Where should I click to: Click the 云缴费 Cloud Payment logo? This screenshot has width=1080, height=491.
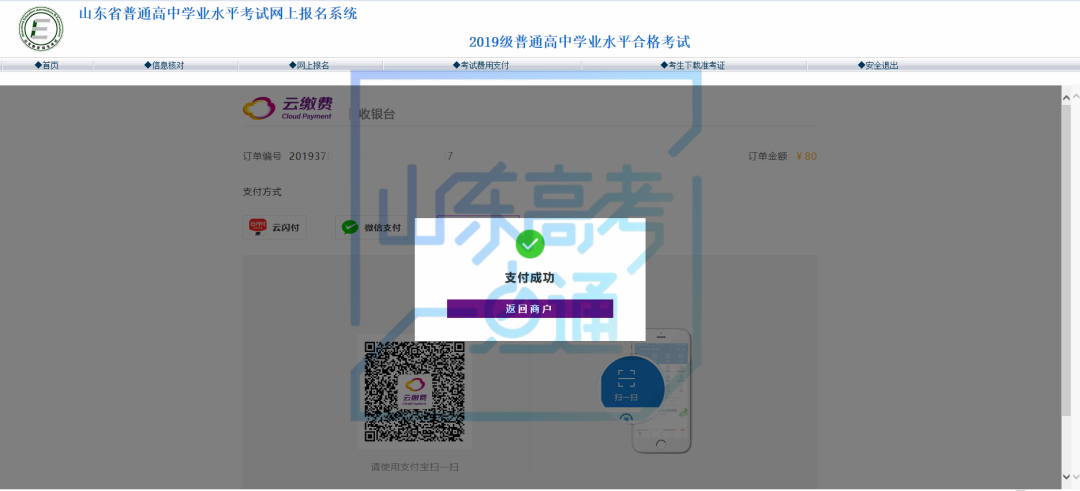287,108
